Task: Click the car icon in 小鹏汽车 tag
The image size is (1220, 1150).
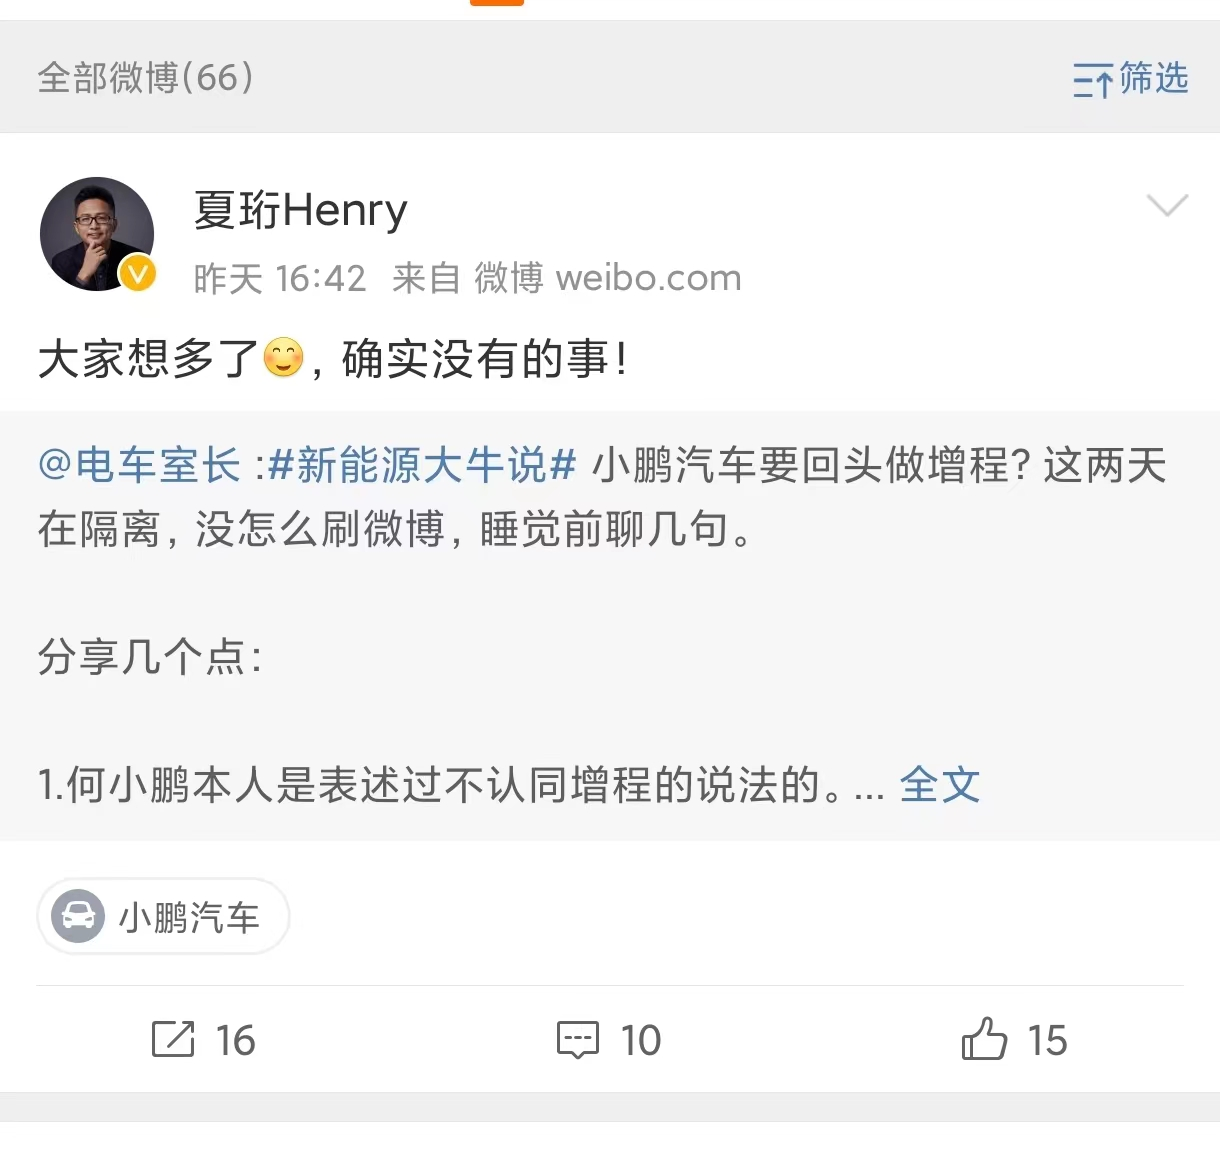Action: click(x=80, y=917)
